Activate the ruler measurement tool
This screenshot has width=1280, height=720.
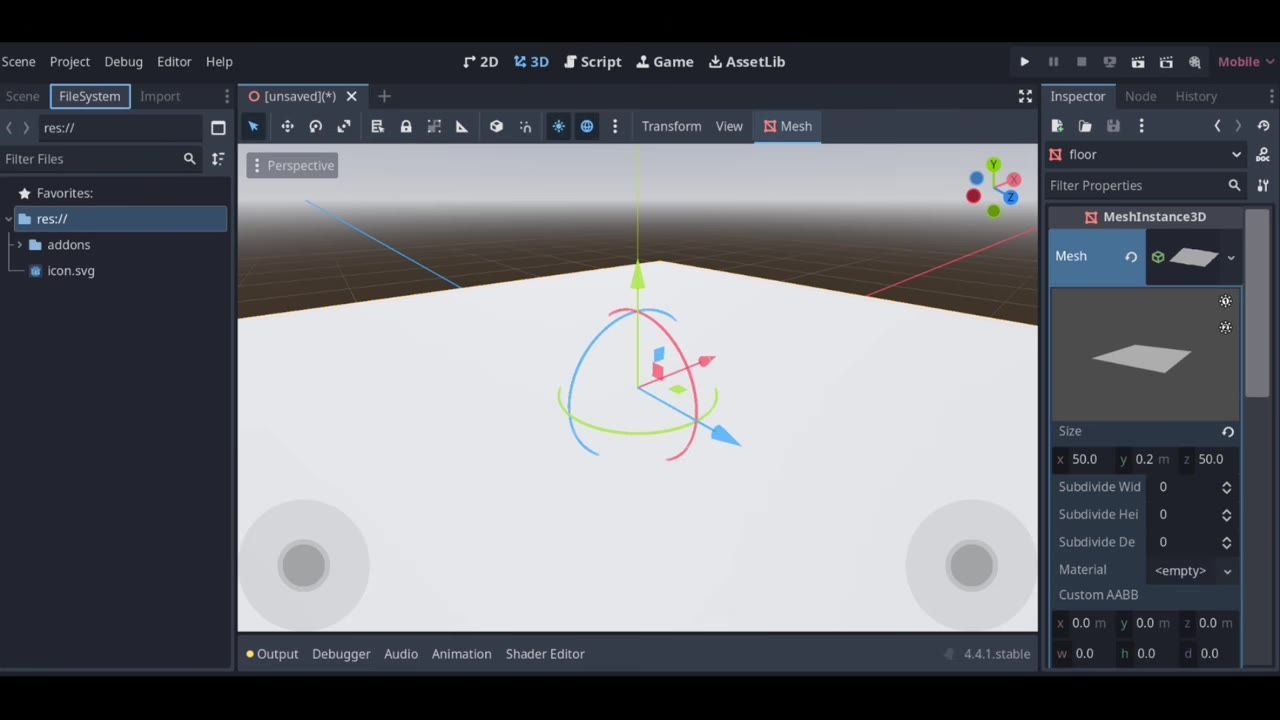[x=462, y=126]
